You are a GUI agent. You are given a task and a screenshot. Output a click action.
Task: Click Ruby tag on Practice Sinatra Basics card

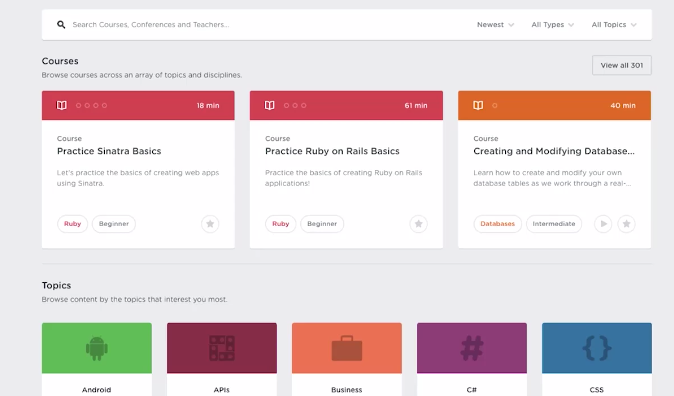click(72, 224)
